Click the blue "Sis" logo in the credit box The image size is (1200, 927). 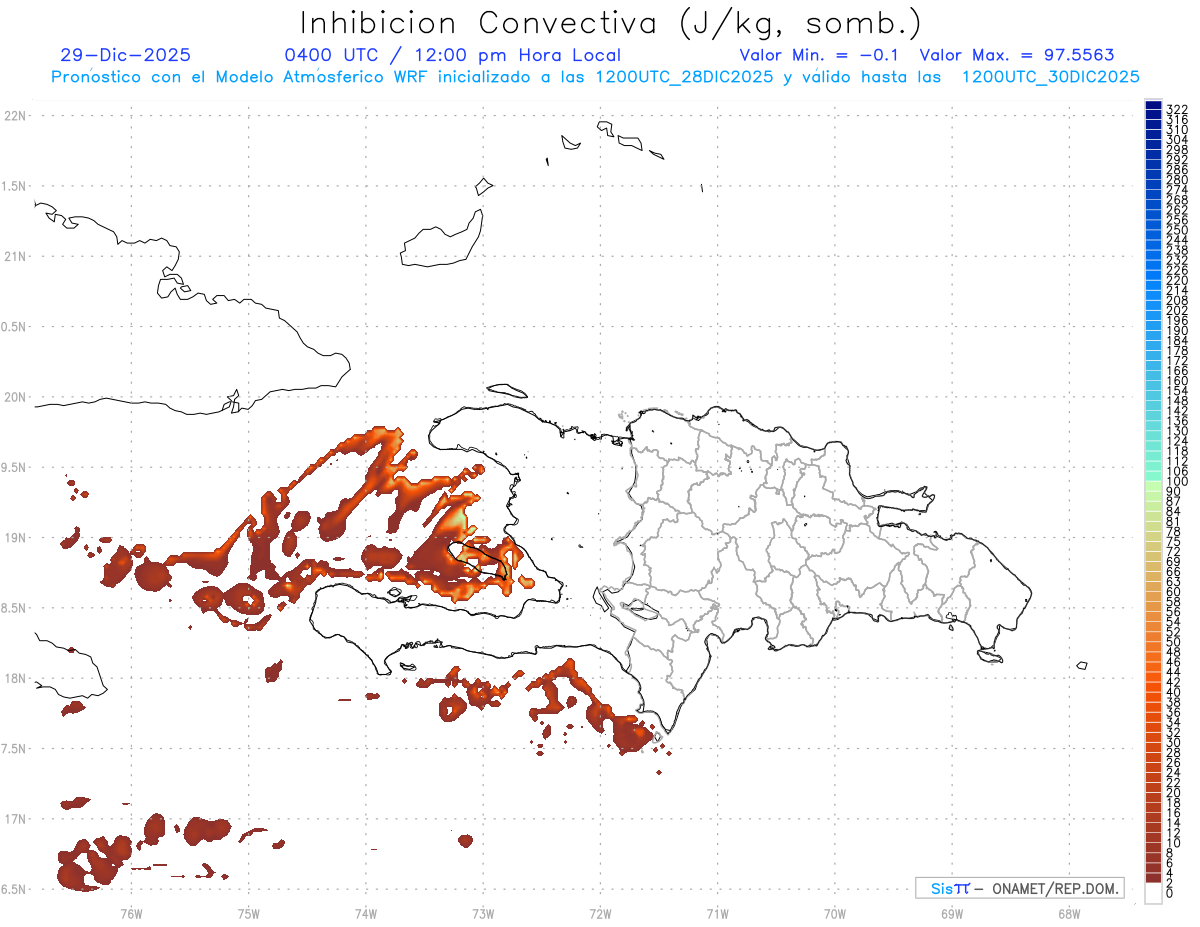pyautogui.click(x=943, y=888)
